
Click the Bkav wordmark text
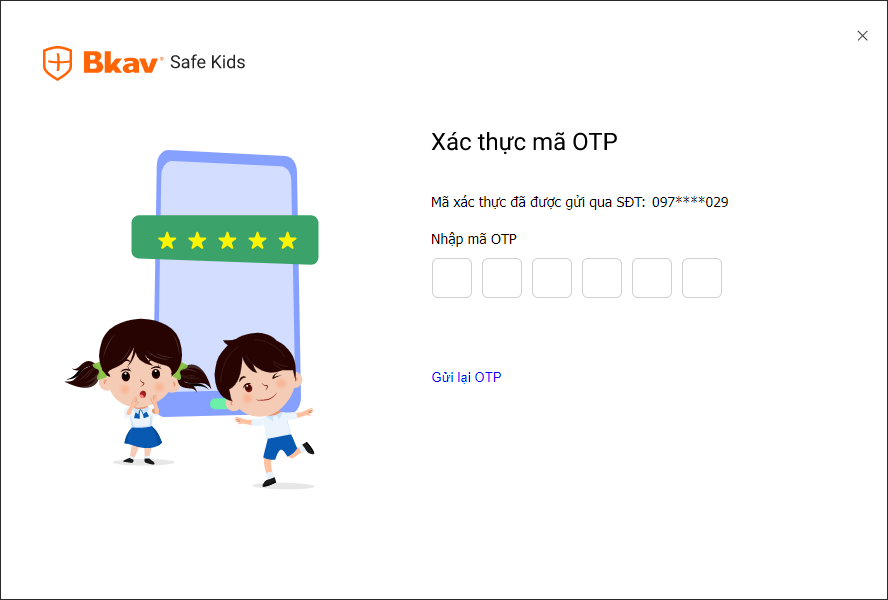(120, 62)
